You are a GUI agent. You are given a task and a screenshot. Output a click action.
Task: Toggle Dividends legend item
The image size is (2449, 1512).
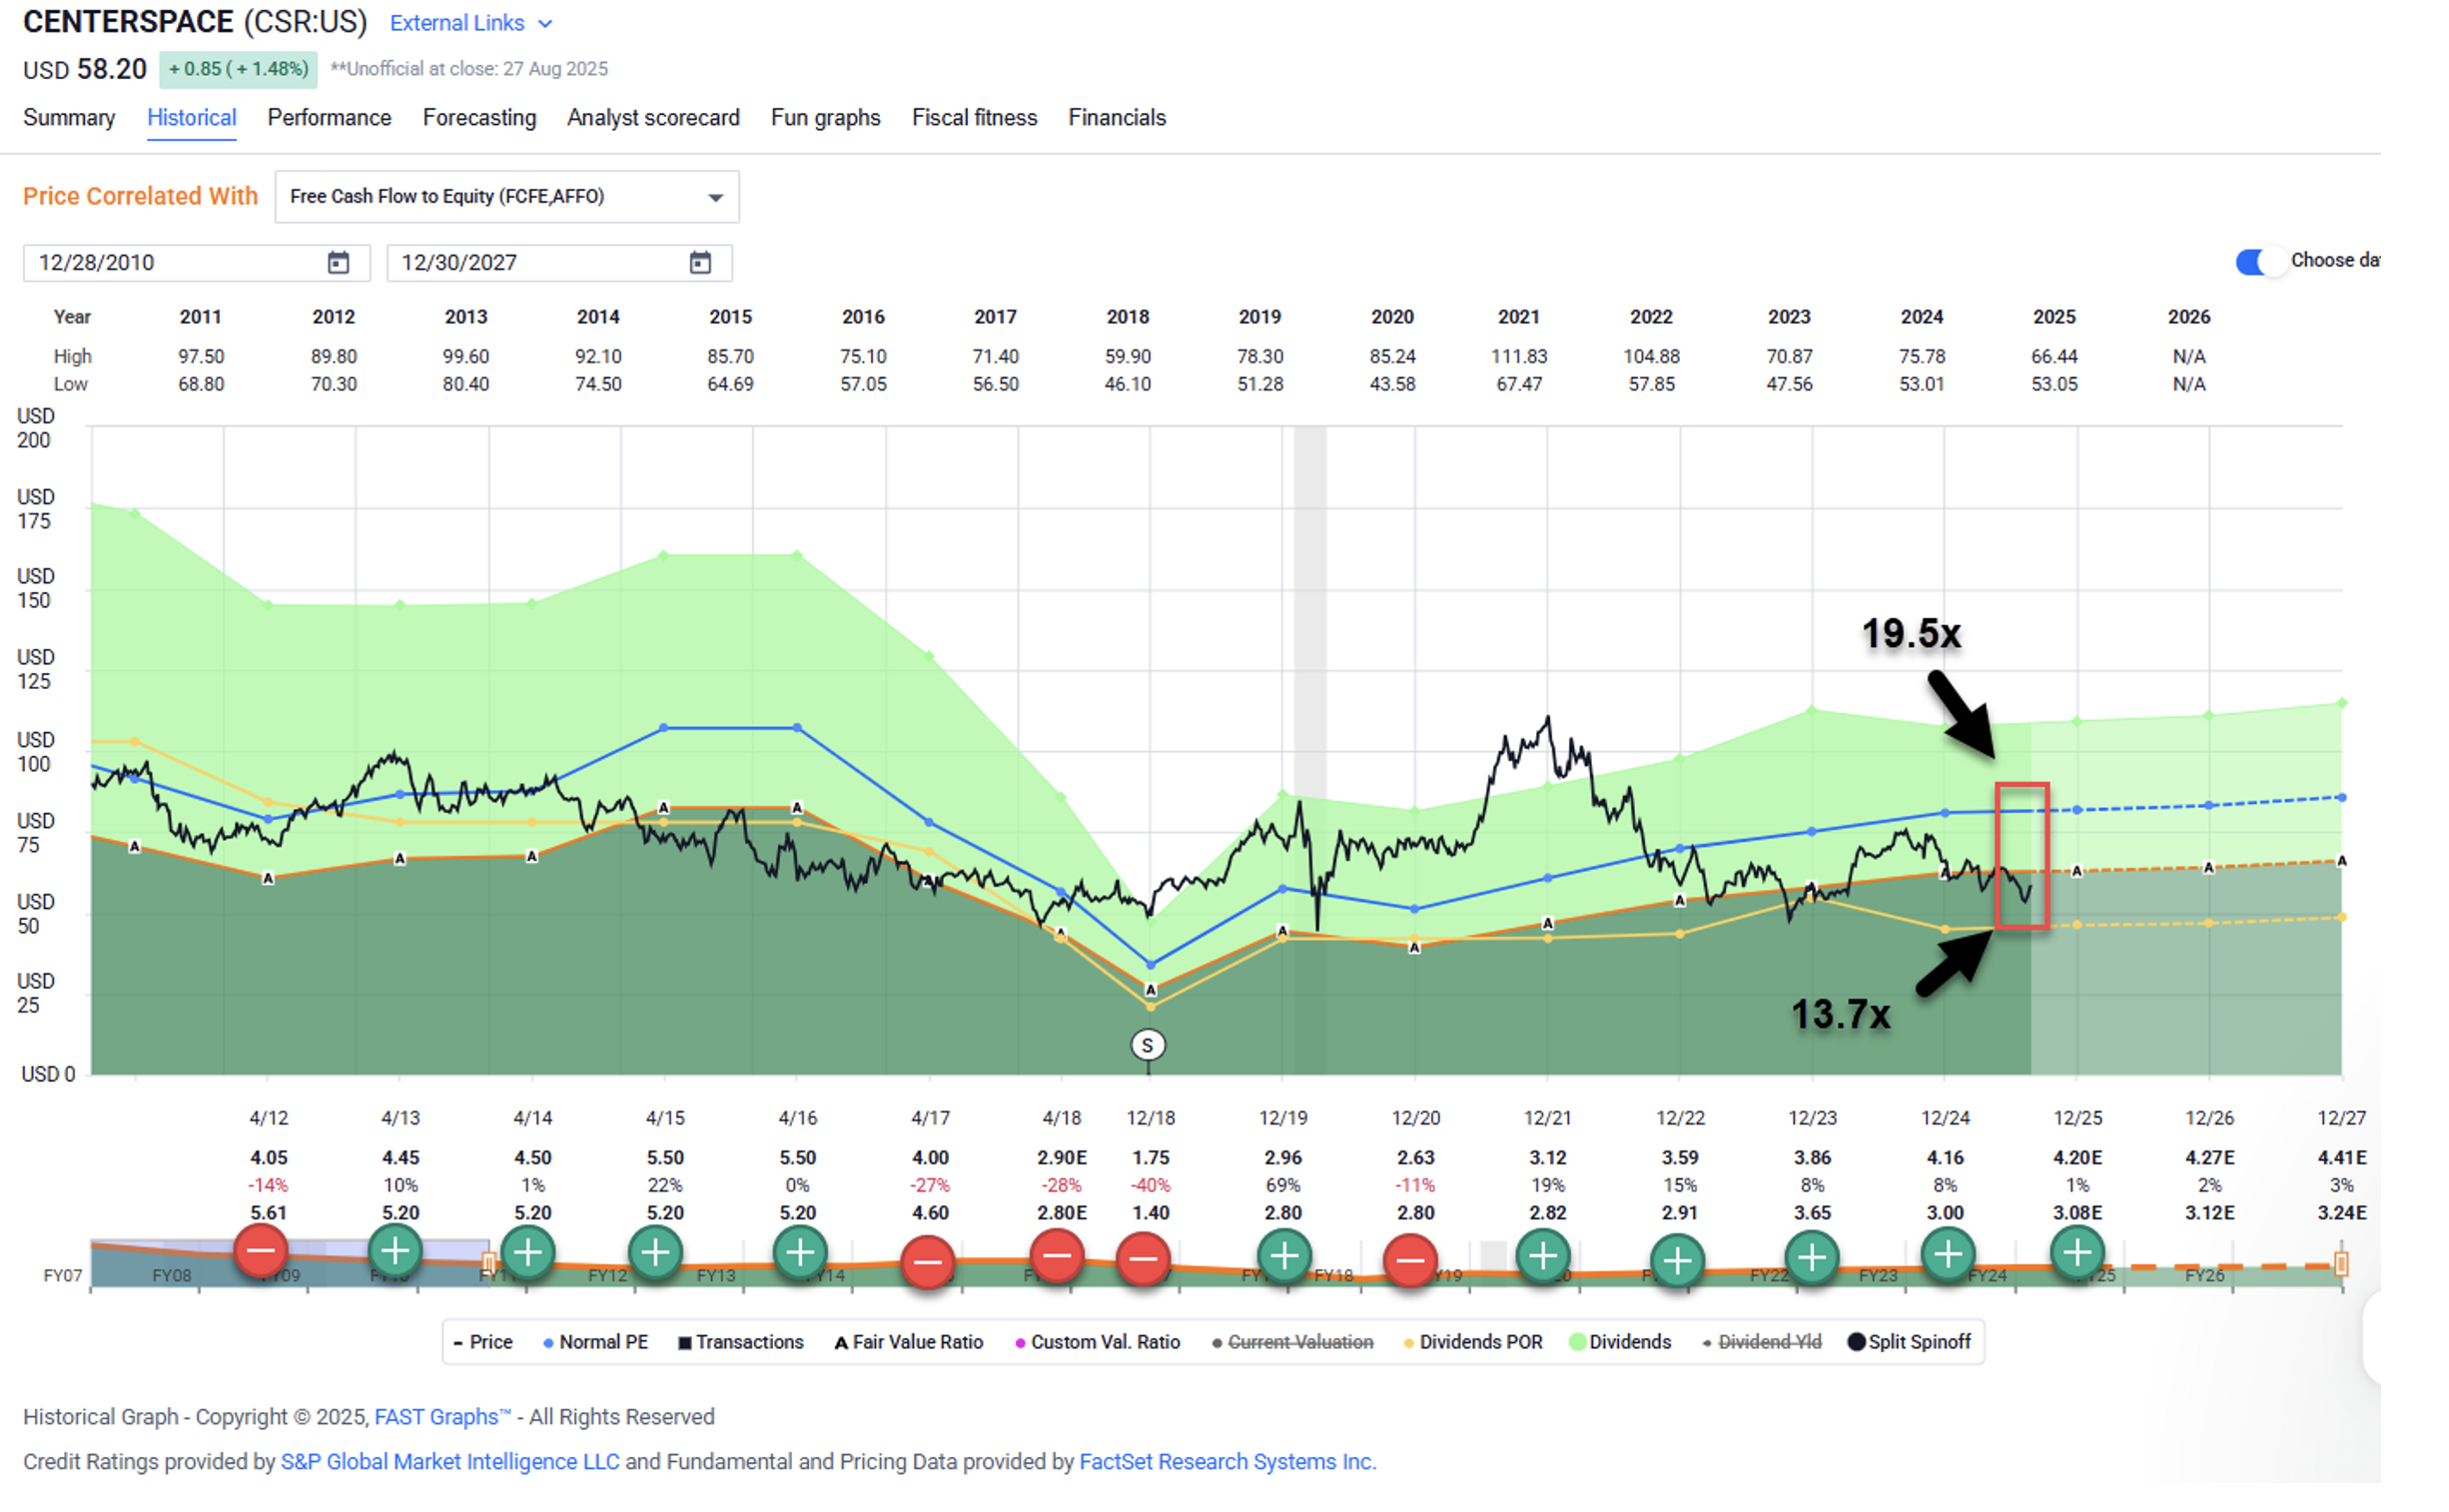(1620, 1343)
